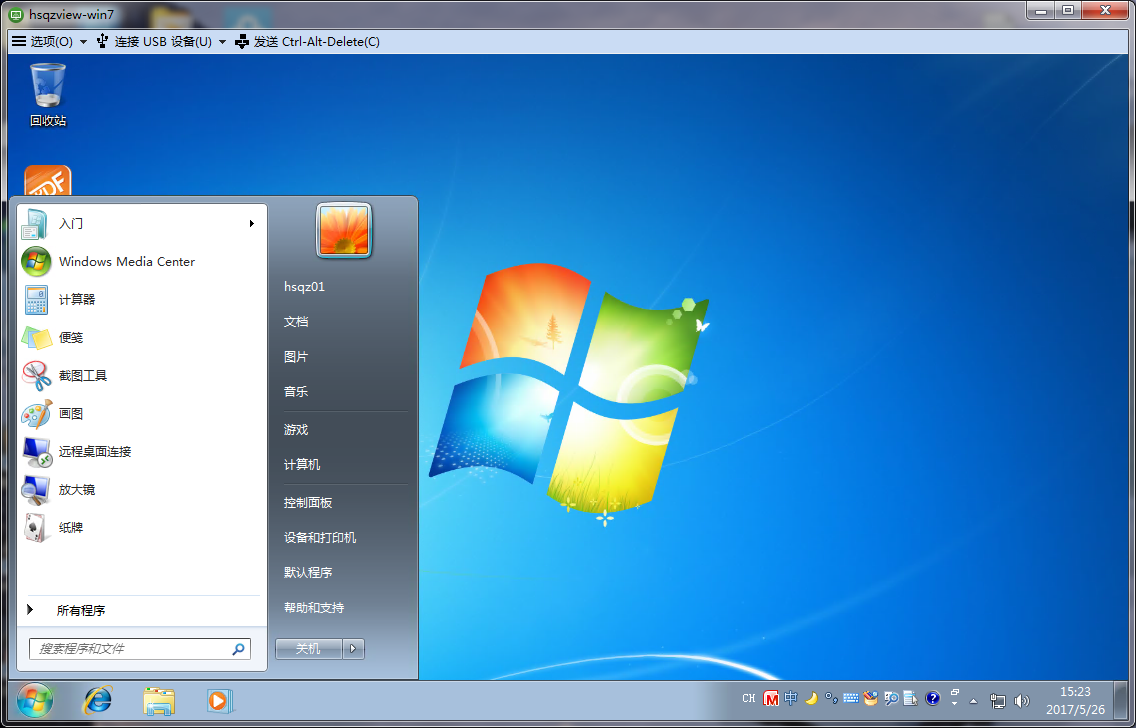Toggle the punctuation mode icon
This screenshot has height=728, width=1136.
832,698
